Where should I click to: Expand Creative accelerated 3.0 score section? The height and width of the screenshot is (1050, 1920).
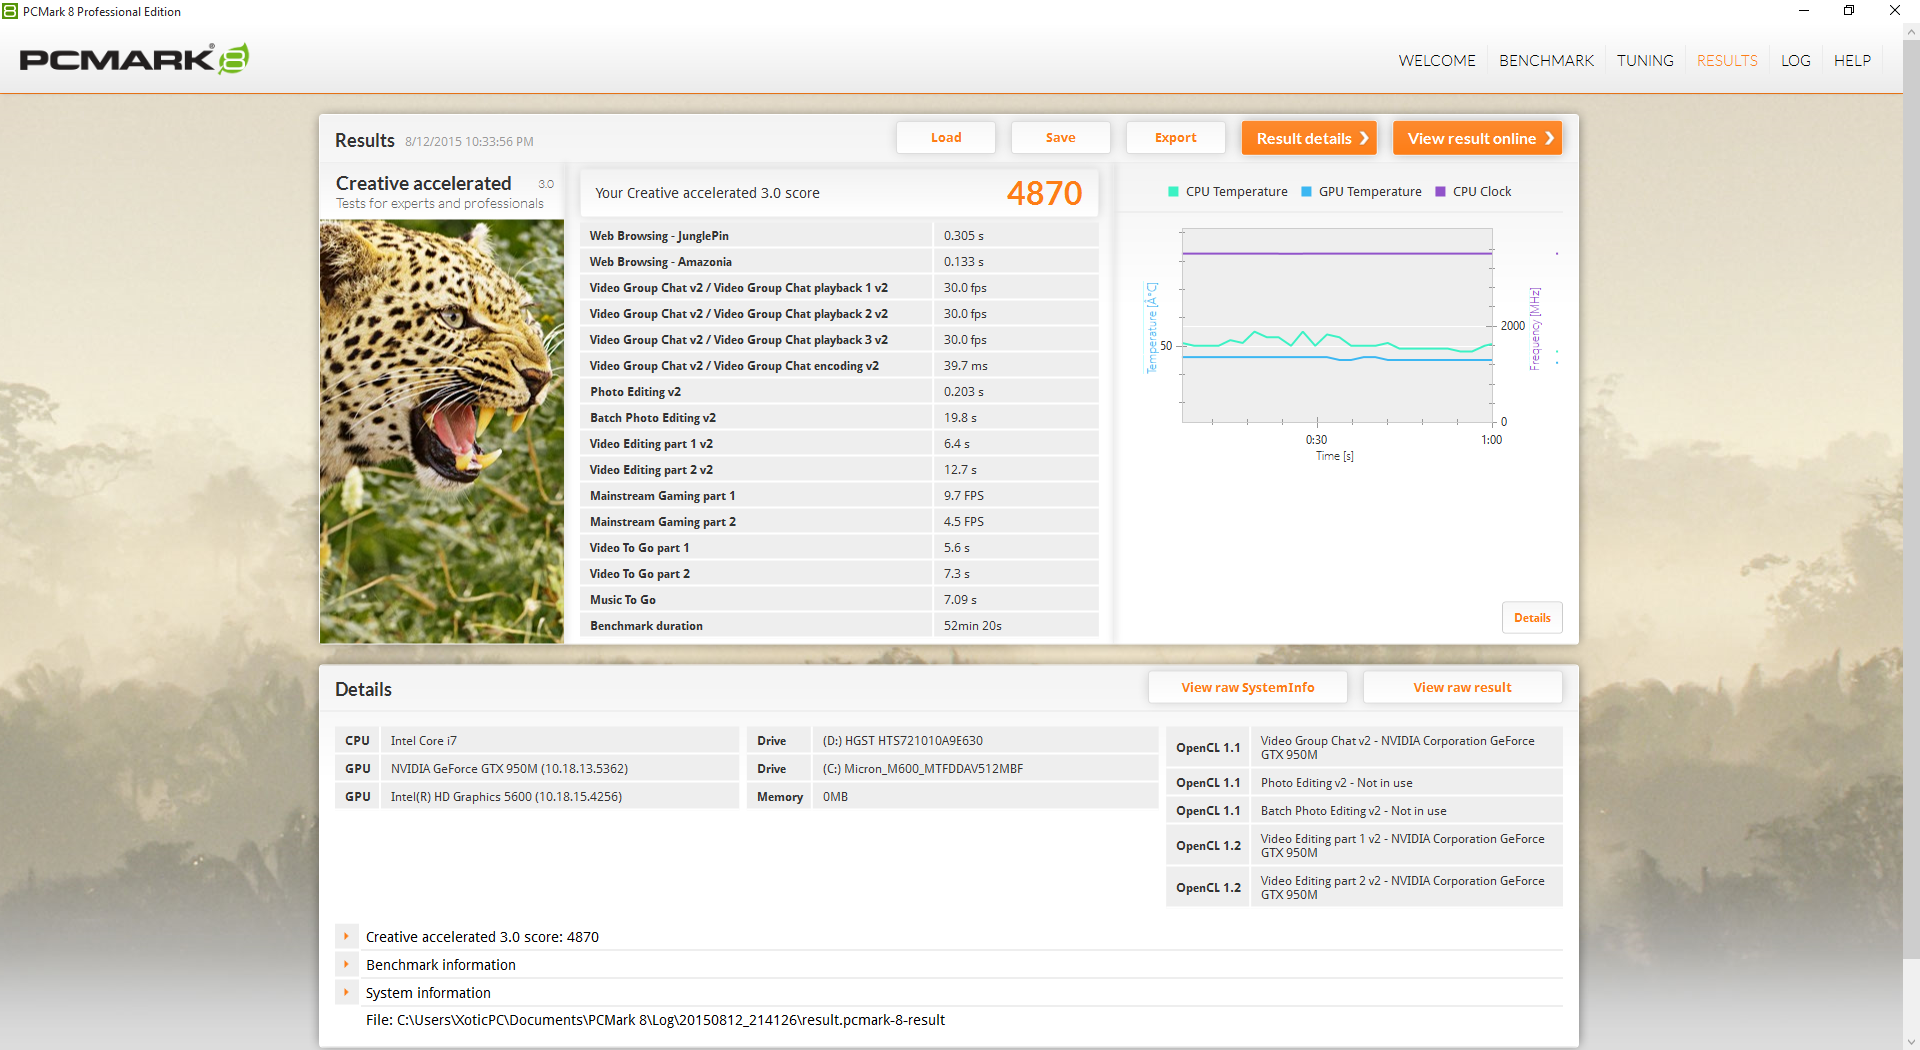(x=346, y=937)
